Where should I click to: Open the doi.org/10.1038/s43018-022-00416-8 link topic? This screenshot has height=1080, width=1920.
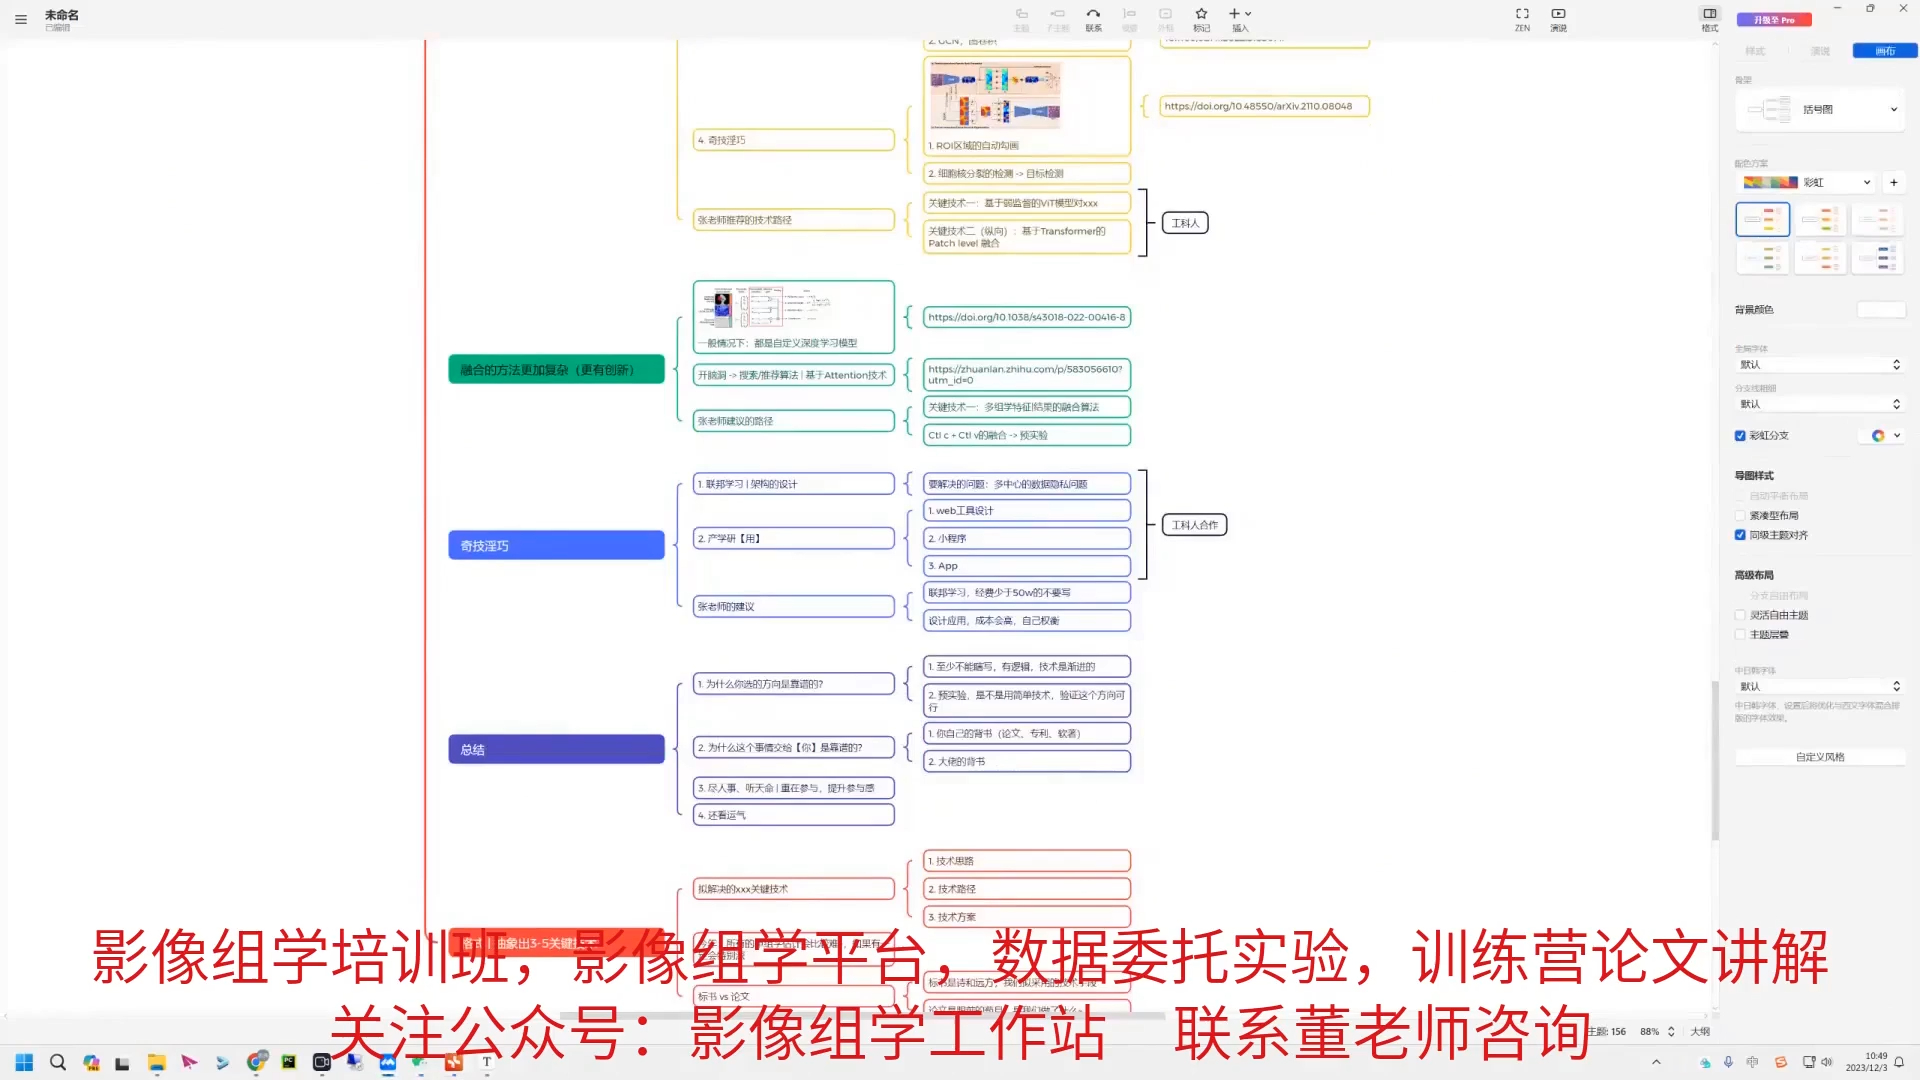click(1027, 317)
